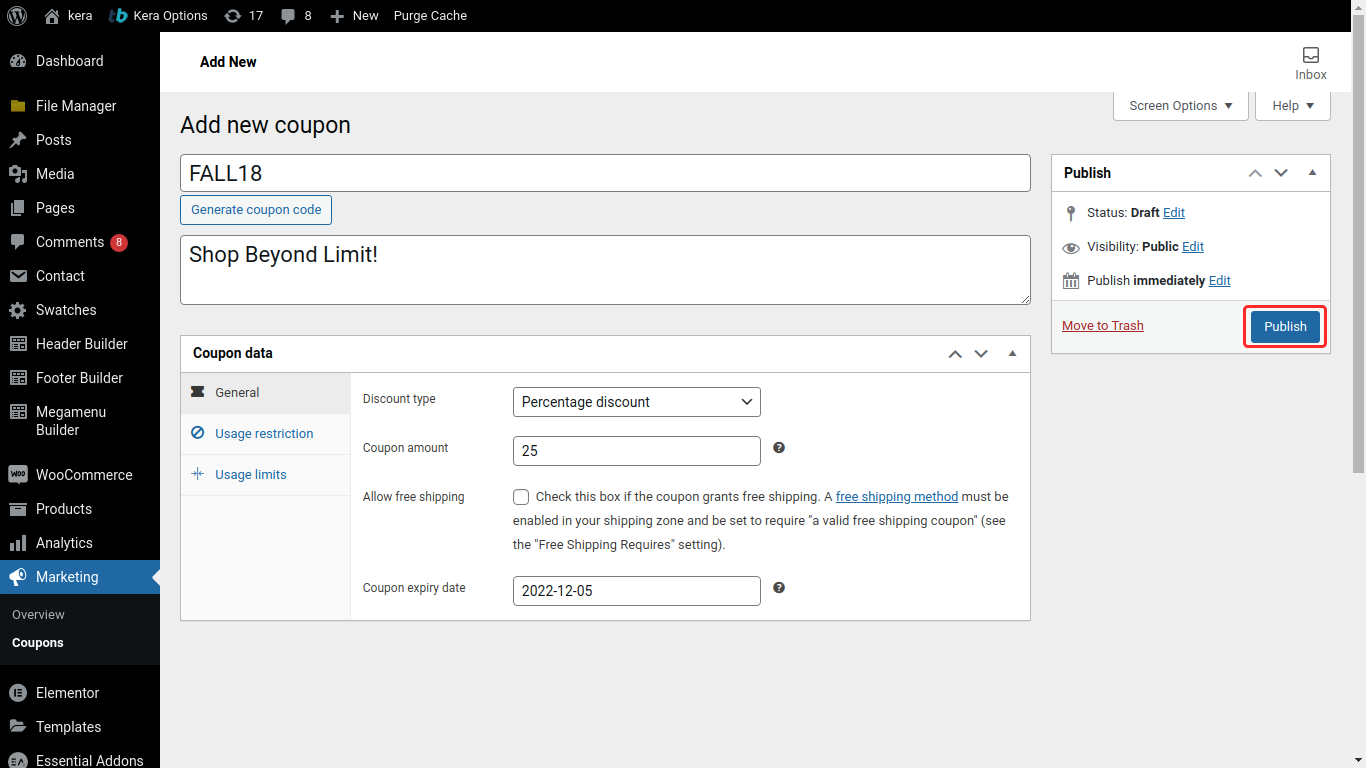1366x768 pixels.
Task: Open the Help dropdown tab
Action: [x=1293, y=106]
